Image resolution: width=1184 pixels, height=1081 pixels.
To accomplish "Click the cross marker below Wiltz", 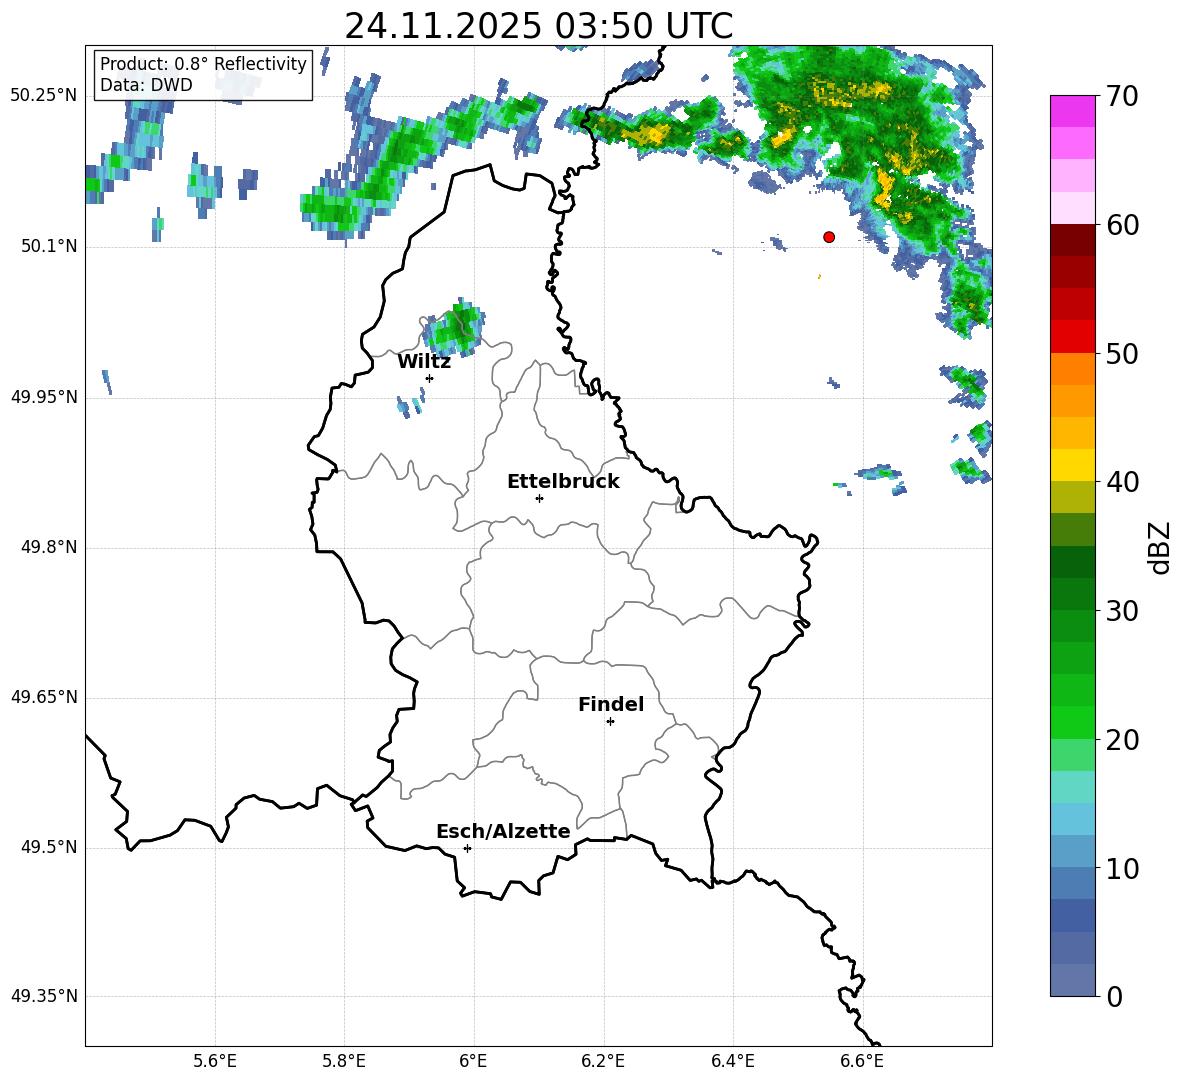I will [430, 378].
